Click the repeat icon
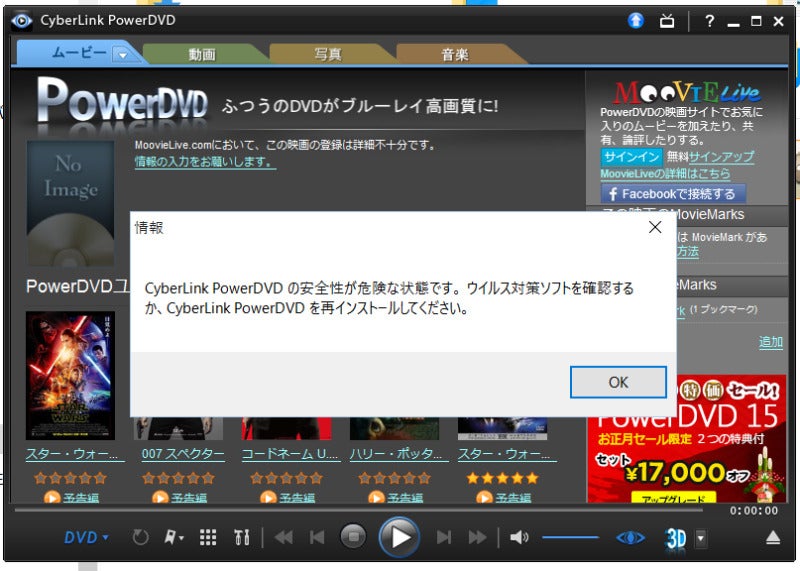 [140, 537]
